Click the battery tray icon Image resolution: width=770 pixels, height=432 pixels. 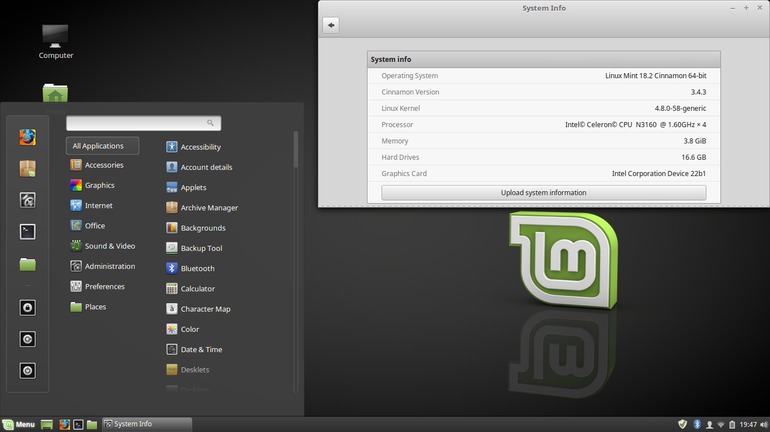coord(732,425)
